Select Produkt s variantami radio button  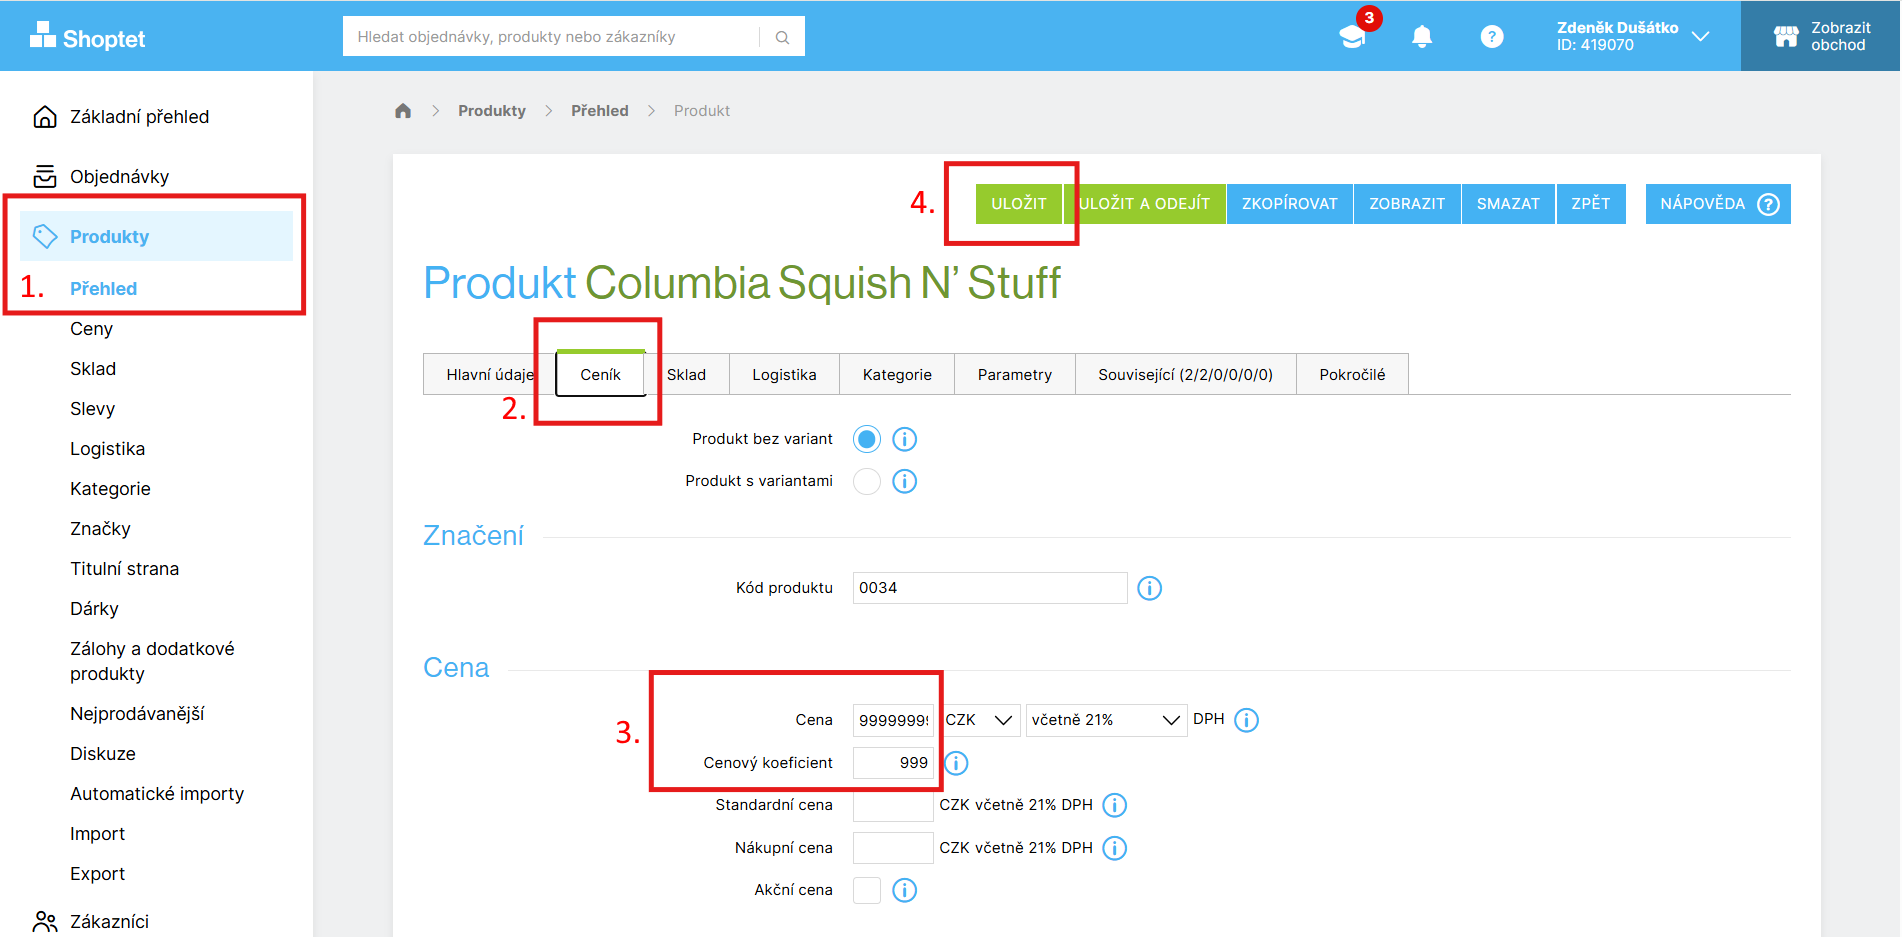tap(867, 481)
